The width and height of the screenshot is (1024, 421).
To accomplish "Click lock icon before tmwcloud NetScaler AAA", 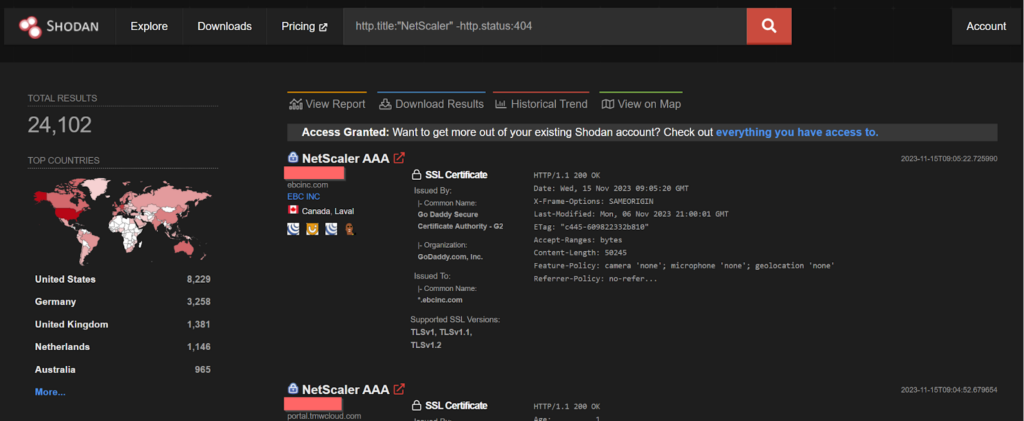I will pos(293,389).
